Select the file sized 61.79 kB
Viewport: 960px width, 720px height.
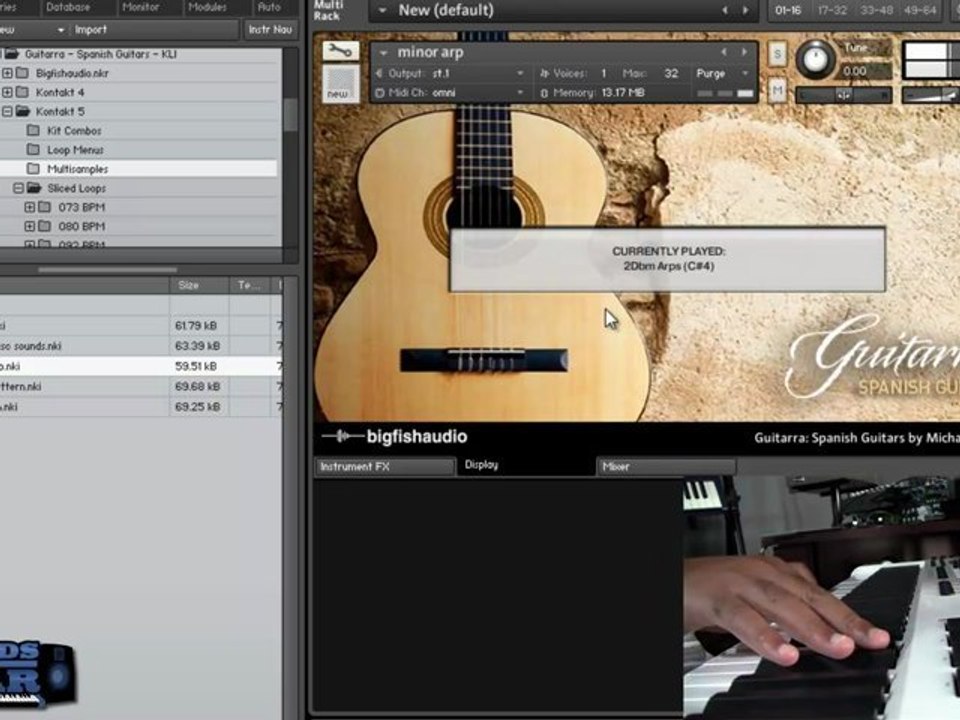141,326
